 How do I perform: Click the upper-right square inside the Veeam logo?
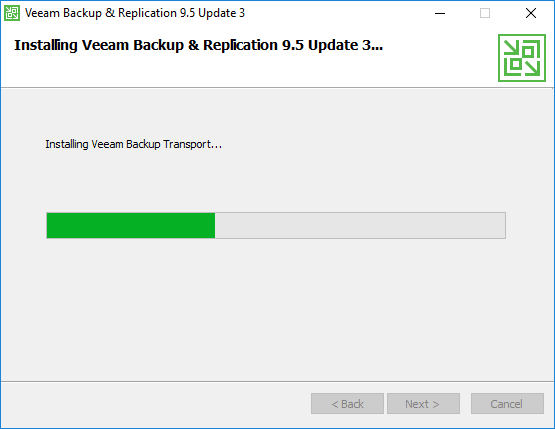[x=528, y=52]
